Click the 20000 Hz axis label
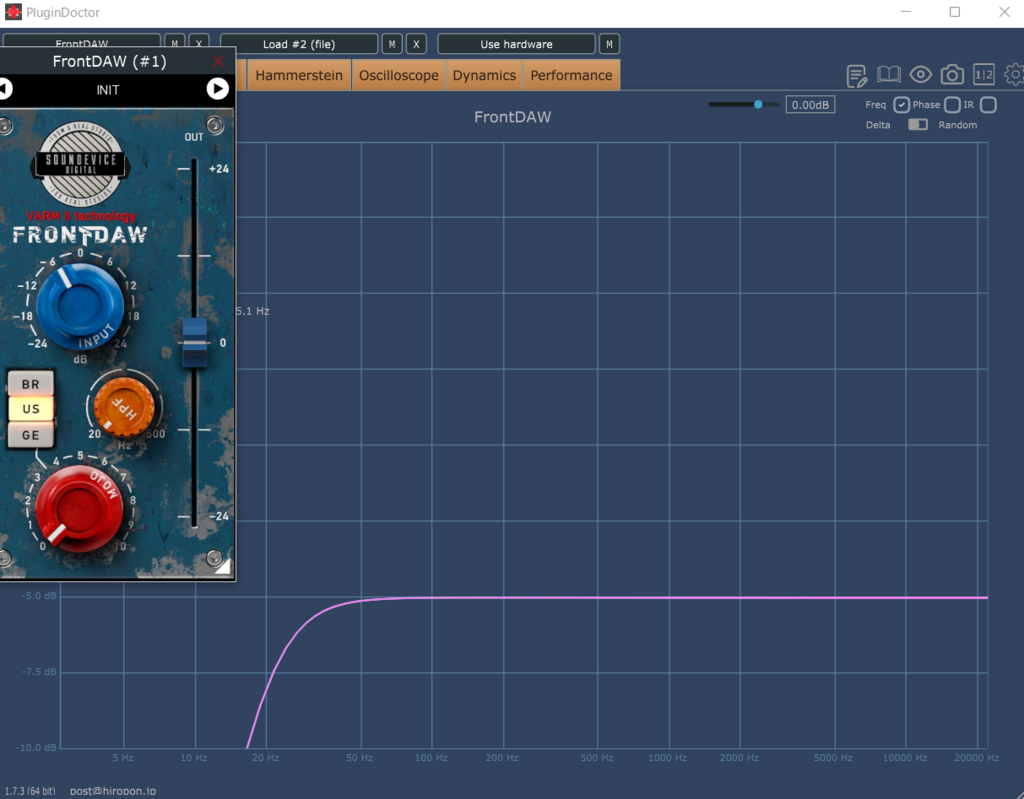The height and width of the screenshot is (799, 1024). 976,758
